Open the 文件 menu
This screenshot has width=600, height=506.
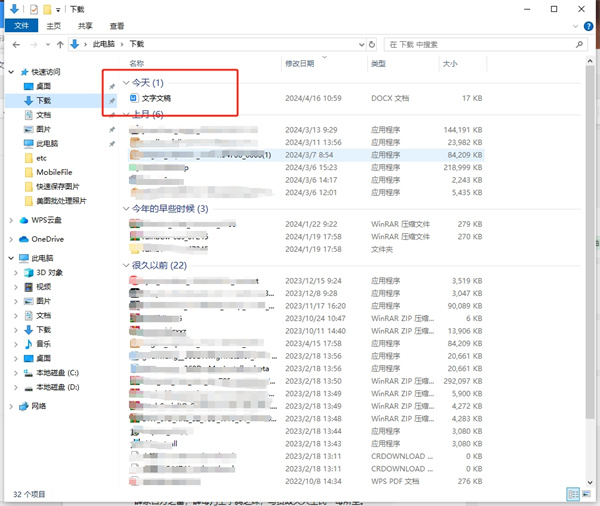coord(20,25)
